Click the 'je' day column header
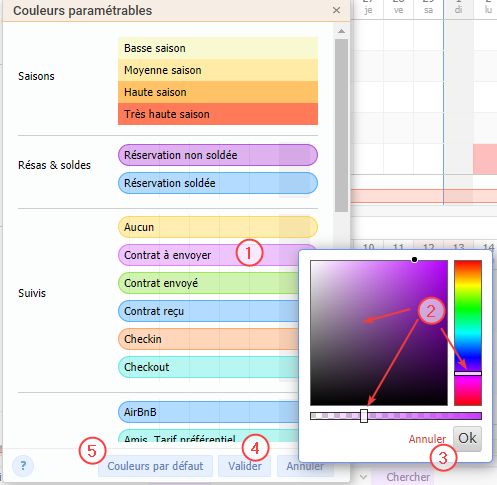 [368, 9]
